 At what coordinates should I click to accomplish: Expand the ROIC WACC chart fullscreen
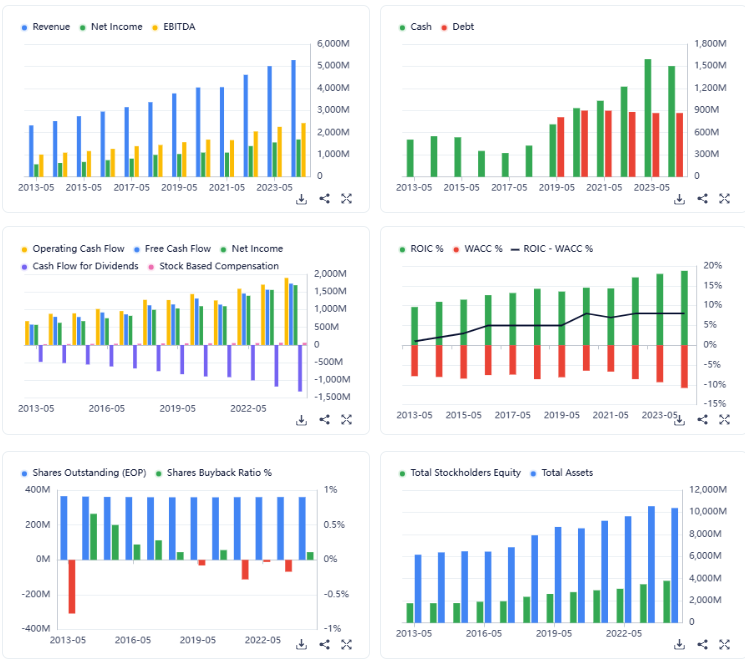click(724, 420)
